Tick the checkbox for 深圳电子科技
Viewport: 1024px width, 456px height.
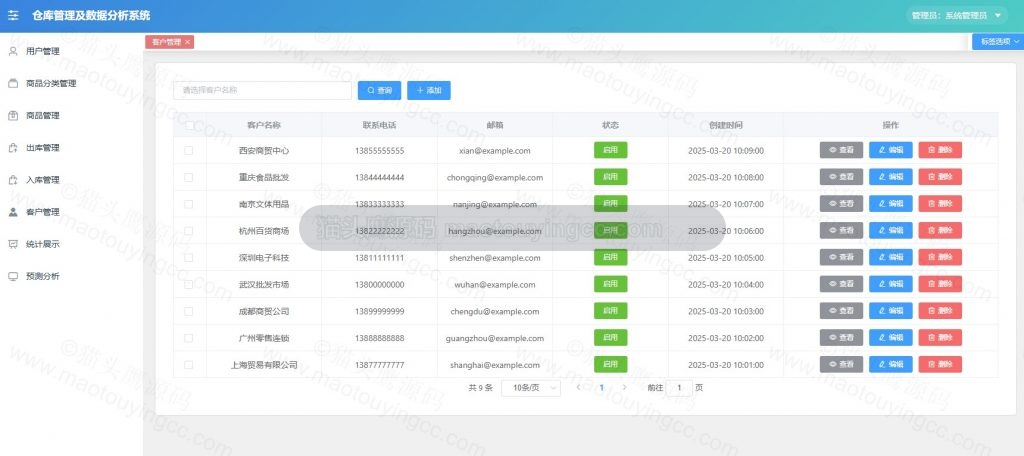[x=189, y=257]
